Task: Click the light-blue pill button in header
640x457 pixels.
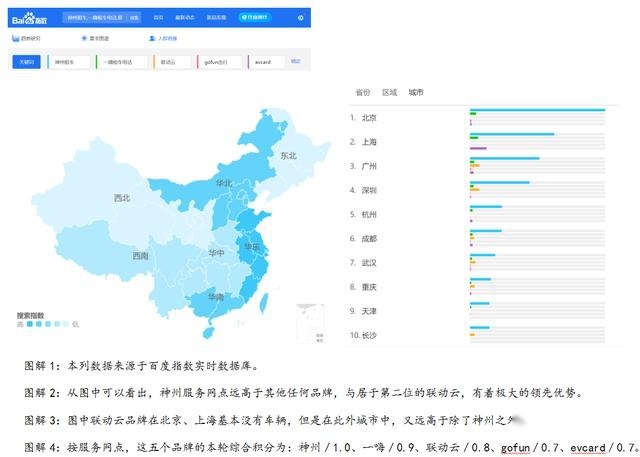Action: tap(255, 17)
